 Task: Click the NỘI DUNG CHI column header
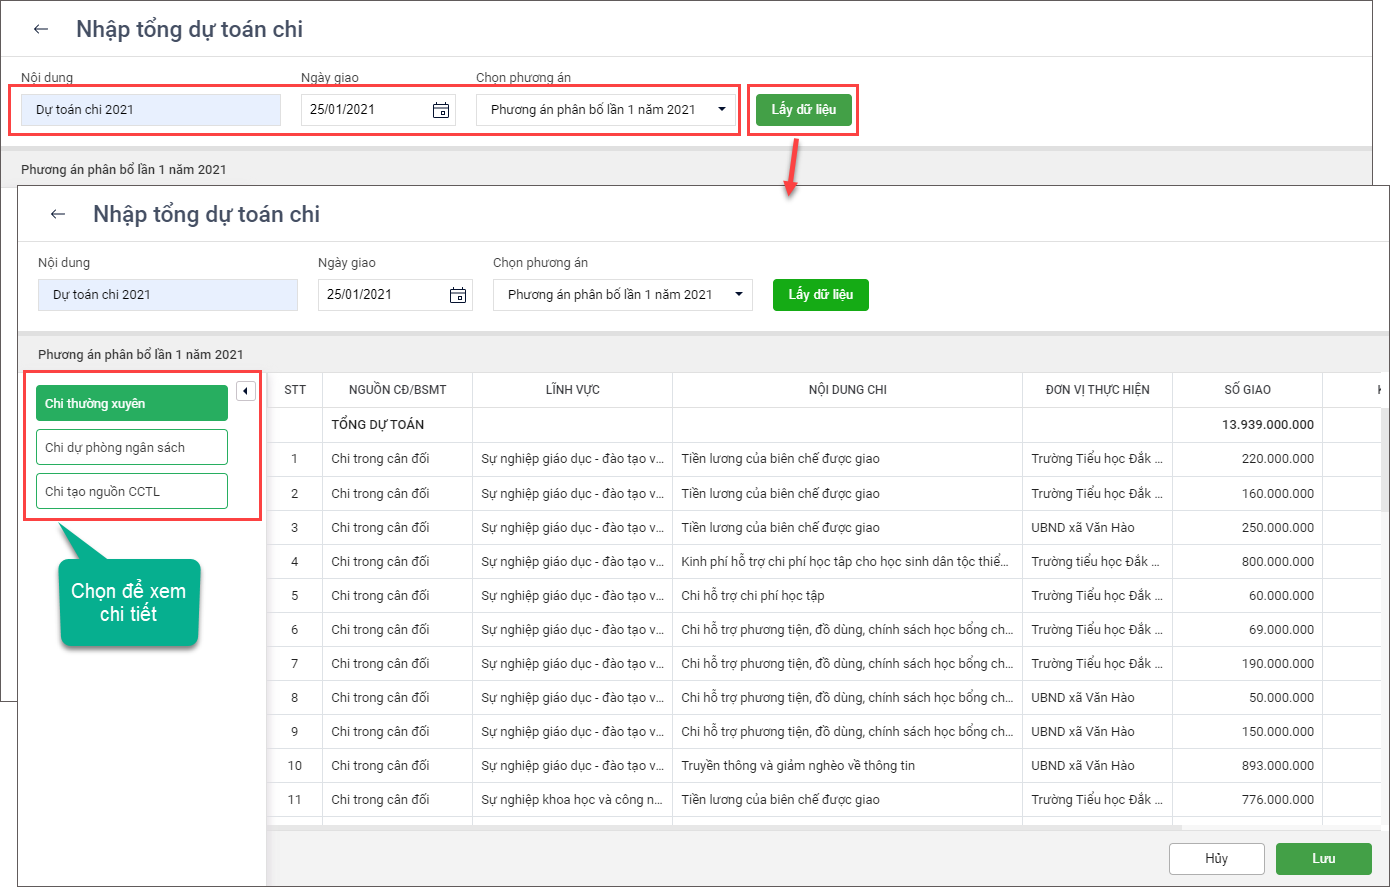[x=847, y=390]
